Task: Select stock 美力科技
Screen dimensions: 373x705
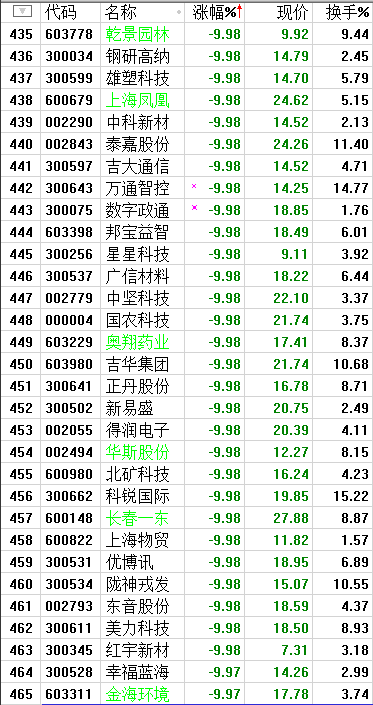Action: [x=138, y=629]
